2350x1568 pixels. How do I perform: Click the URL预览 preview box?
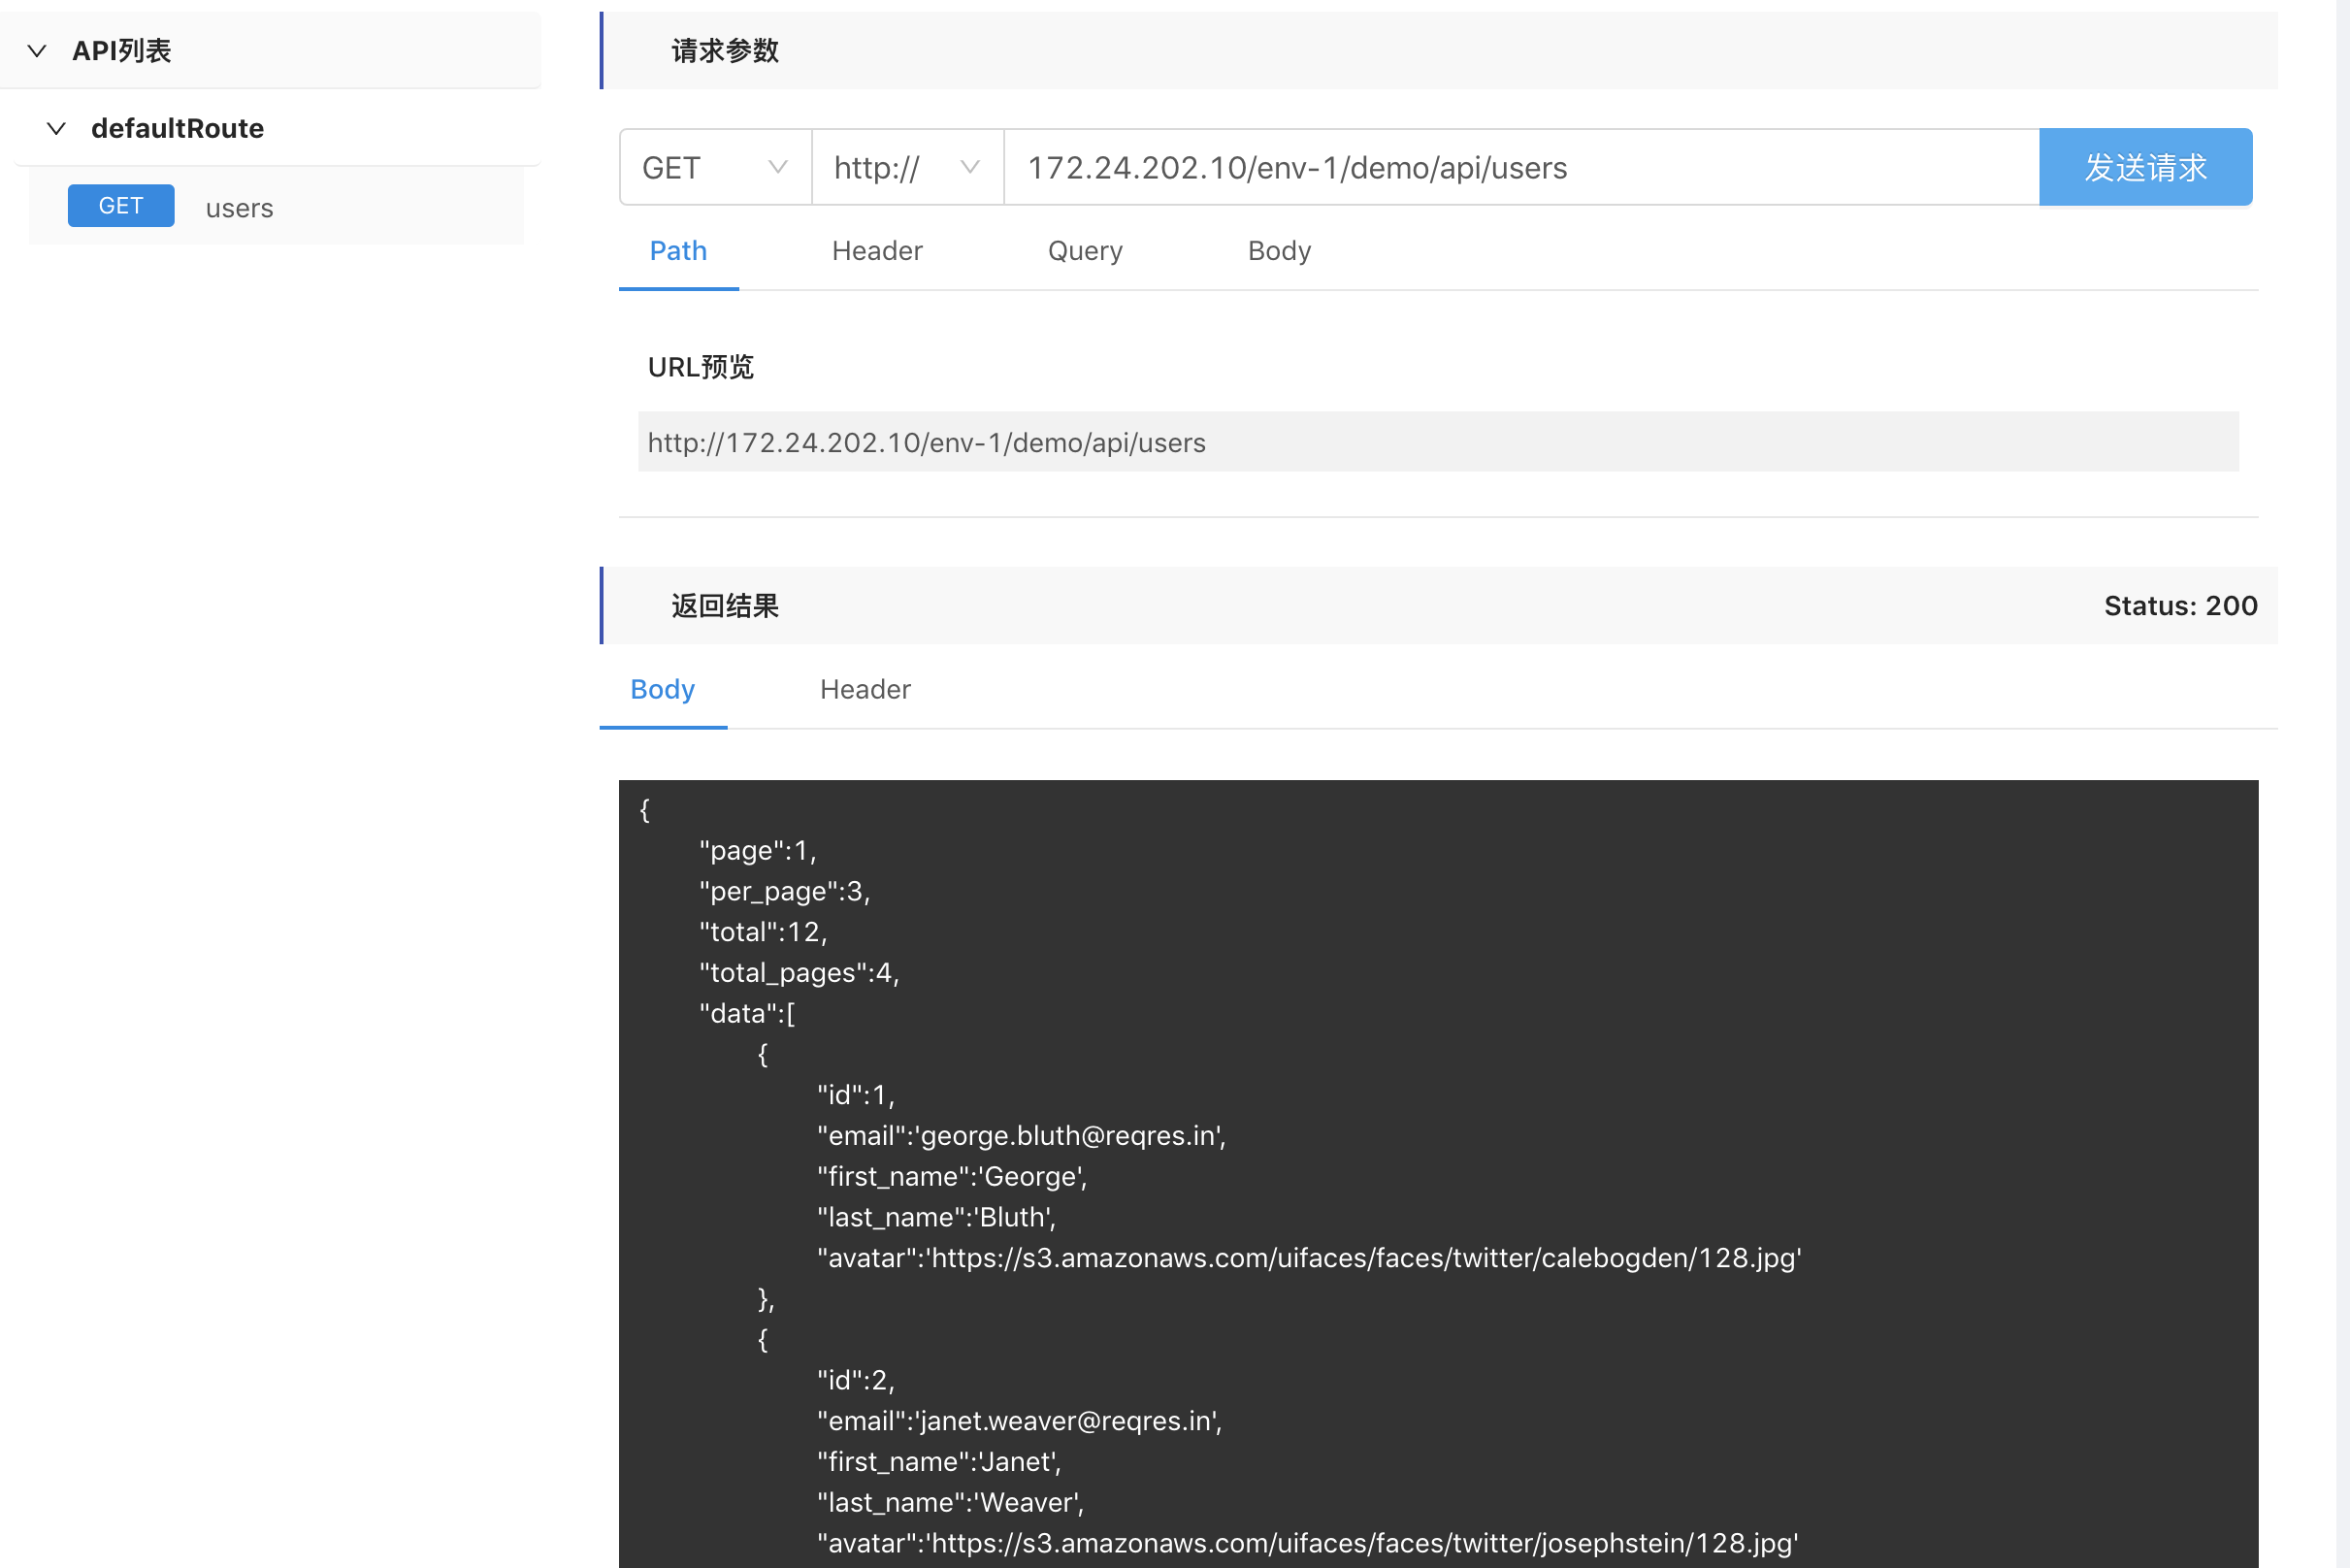coord(1437,442)
